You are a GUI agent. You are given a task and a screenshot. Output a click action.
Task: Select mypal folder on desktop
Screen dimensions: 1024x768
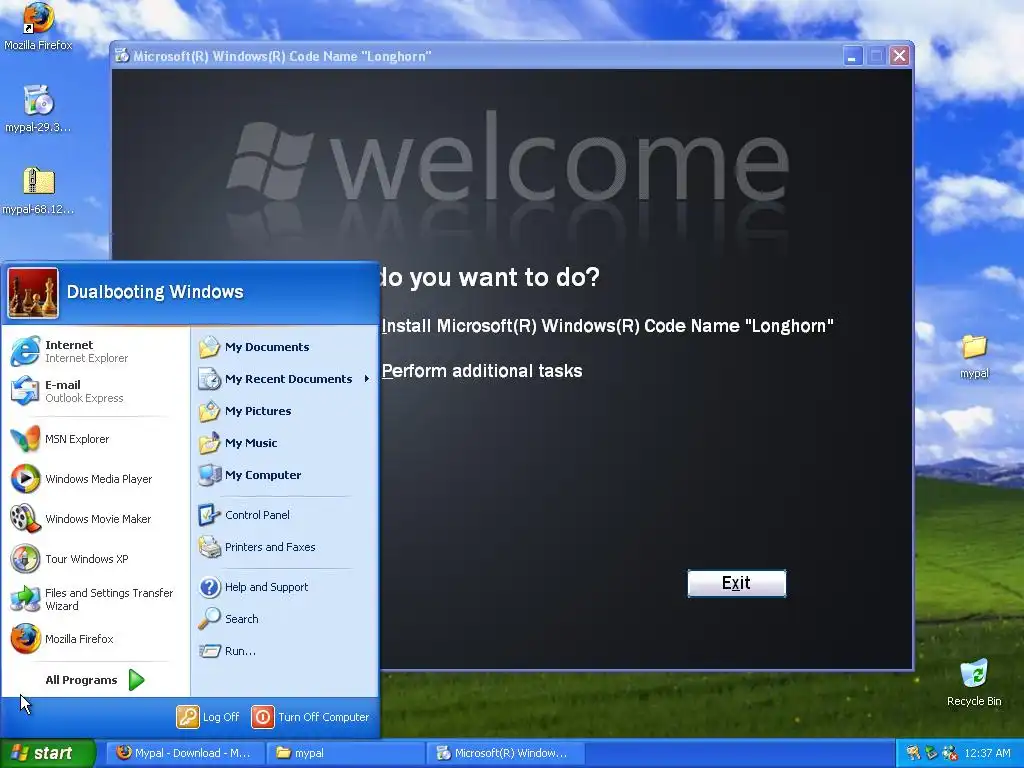pyautogui.click(x=974, y=356)
